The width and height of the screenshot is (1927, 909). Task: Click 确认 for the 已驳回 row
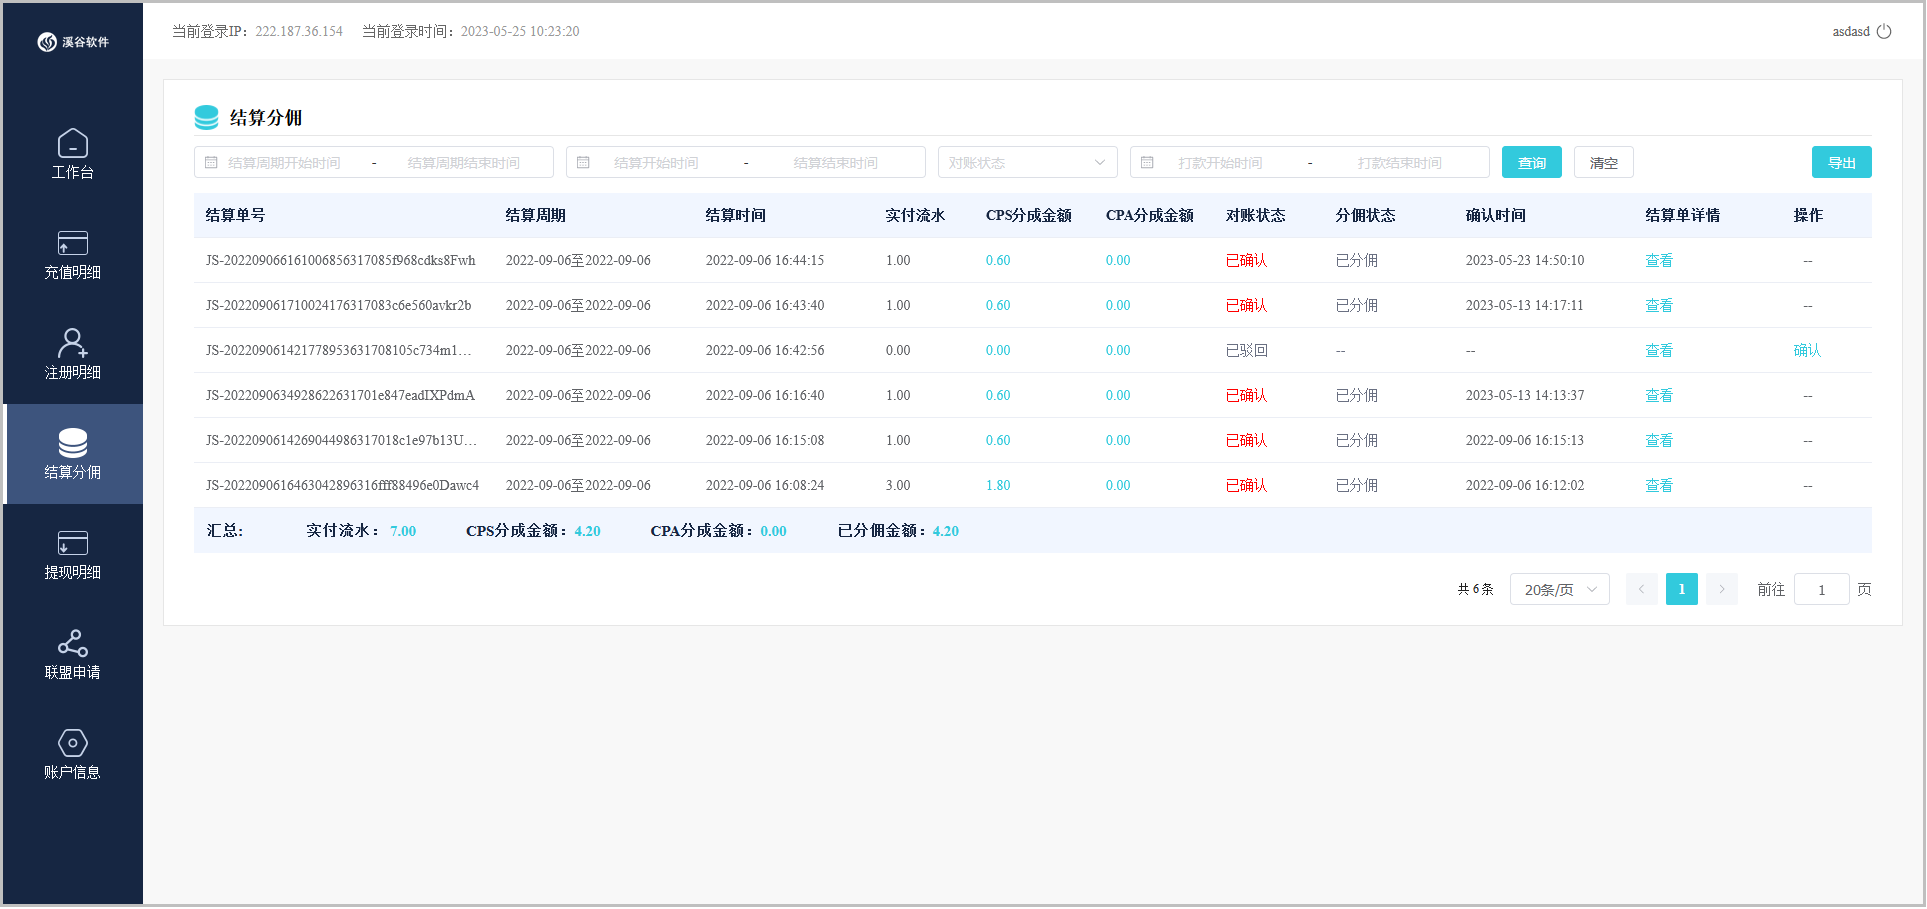pyautogui.click(x=1807, y=350)
